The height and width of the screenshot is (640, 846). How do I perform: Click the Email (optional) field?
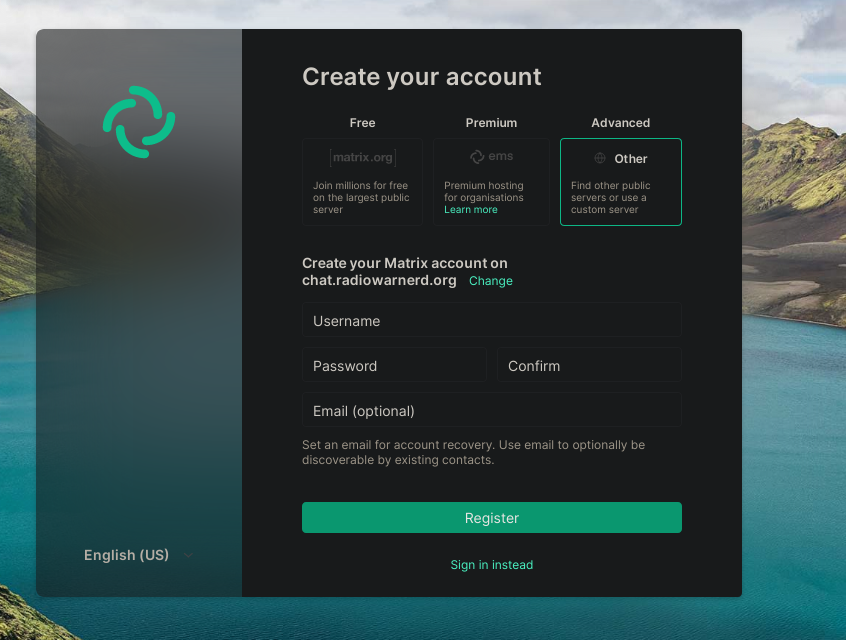pyautogui.click(x=492, y=411)
